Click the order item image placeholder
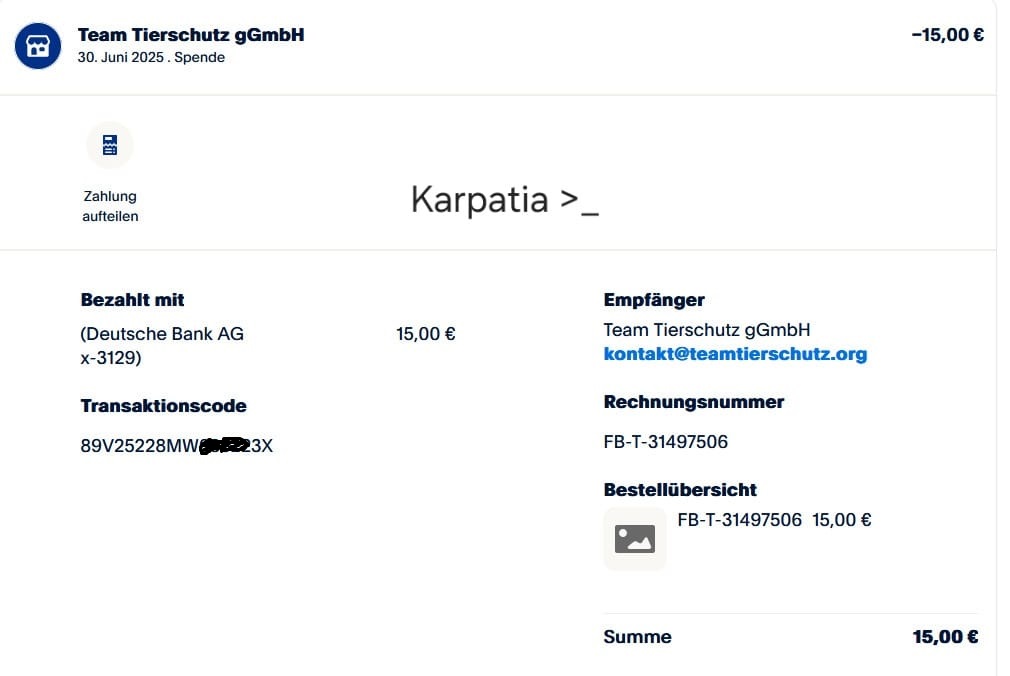This screenshot has width=1010, height=676. tap(635, 539)
